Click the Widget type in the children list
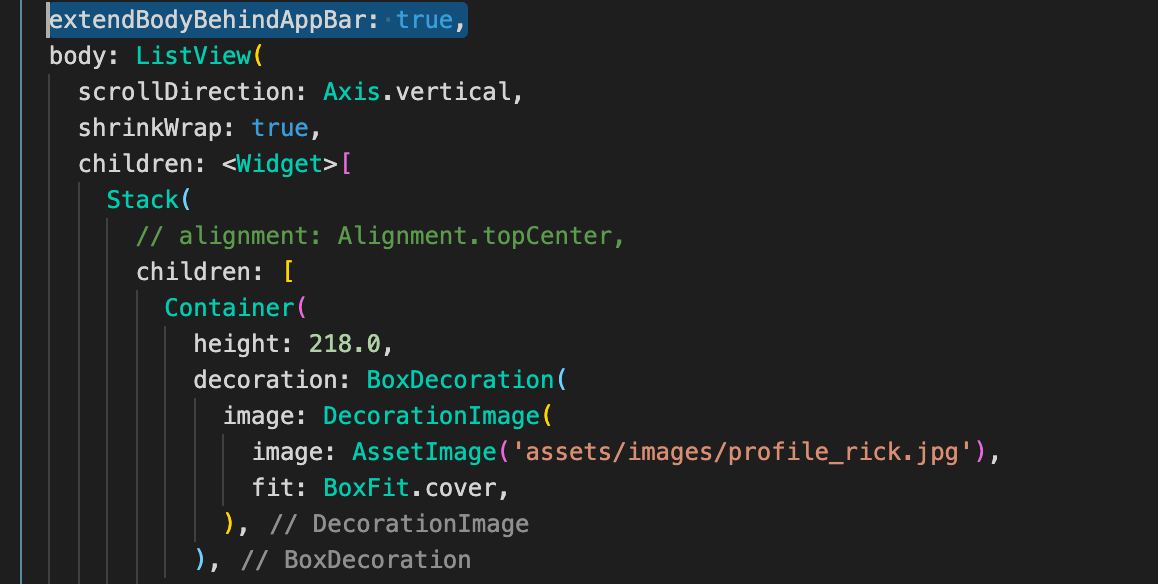This screenshot has height=584, width=1158. (x=279, y=164)
